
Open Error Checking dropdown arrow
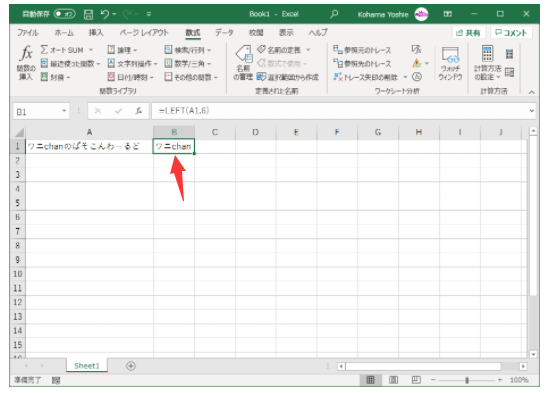427,63
